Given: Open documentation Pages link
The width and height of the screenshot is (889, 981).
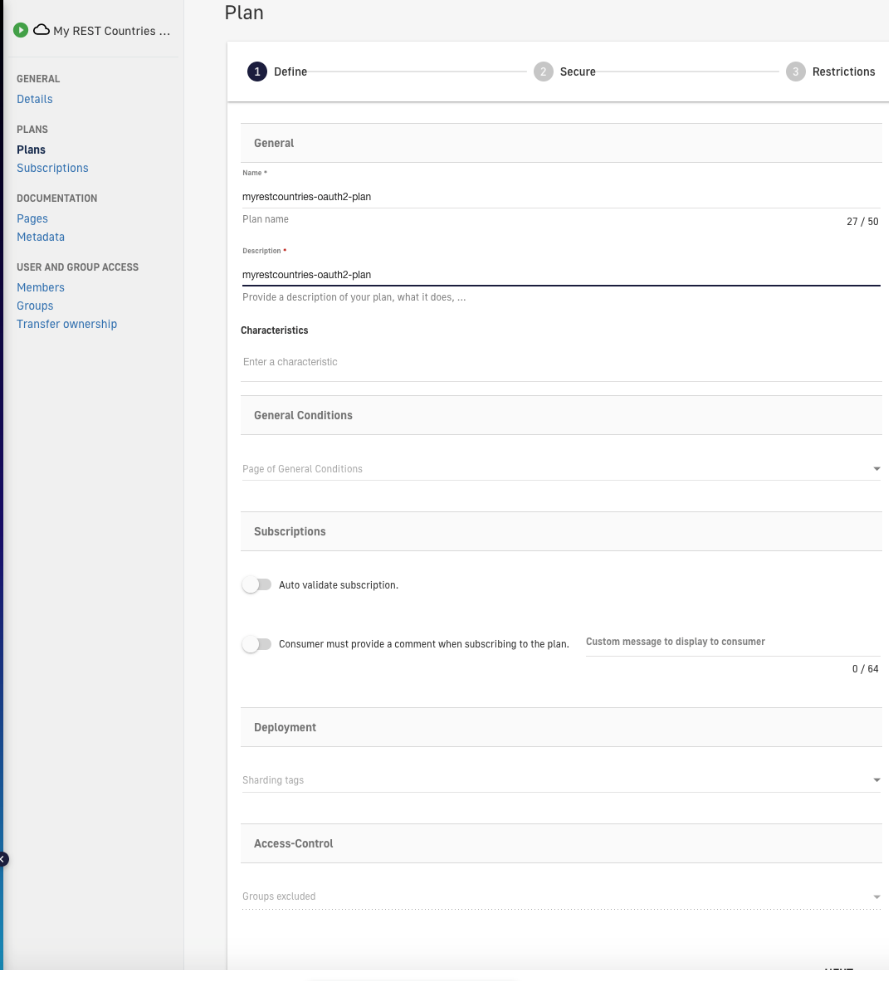Looking at the screenshot, I should pos(32,219).
